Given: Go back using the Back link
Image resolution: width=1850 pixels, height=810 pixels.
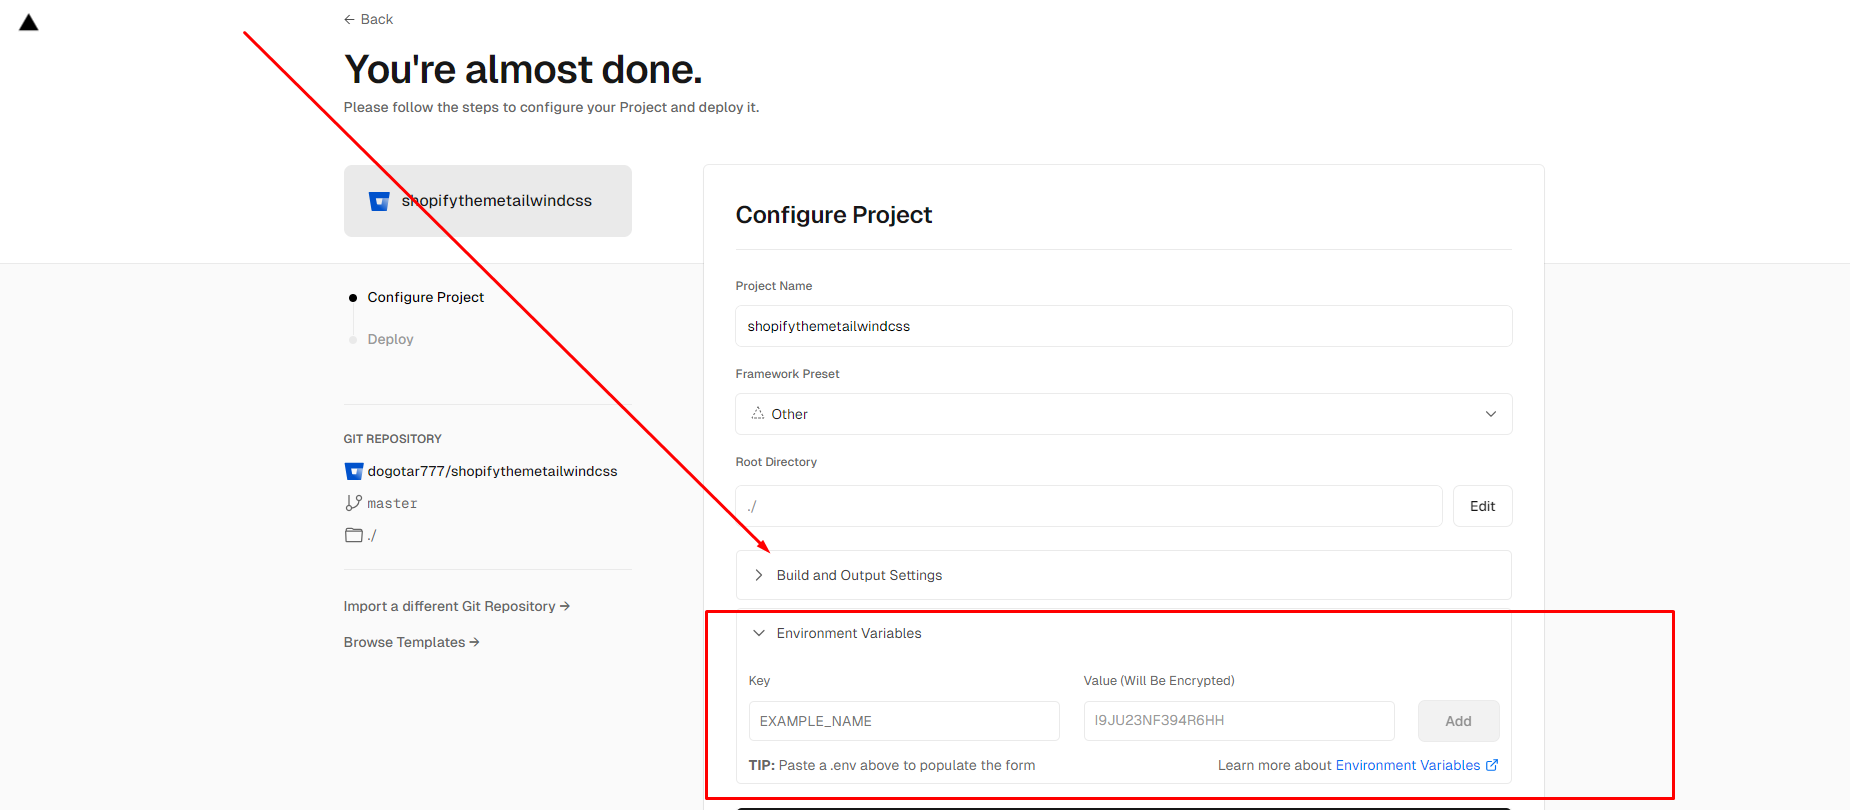Looking at the screenshot, I should (368, 19).
